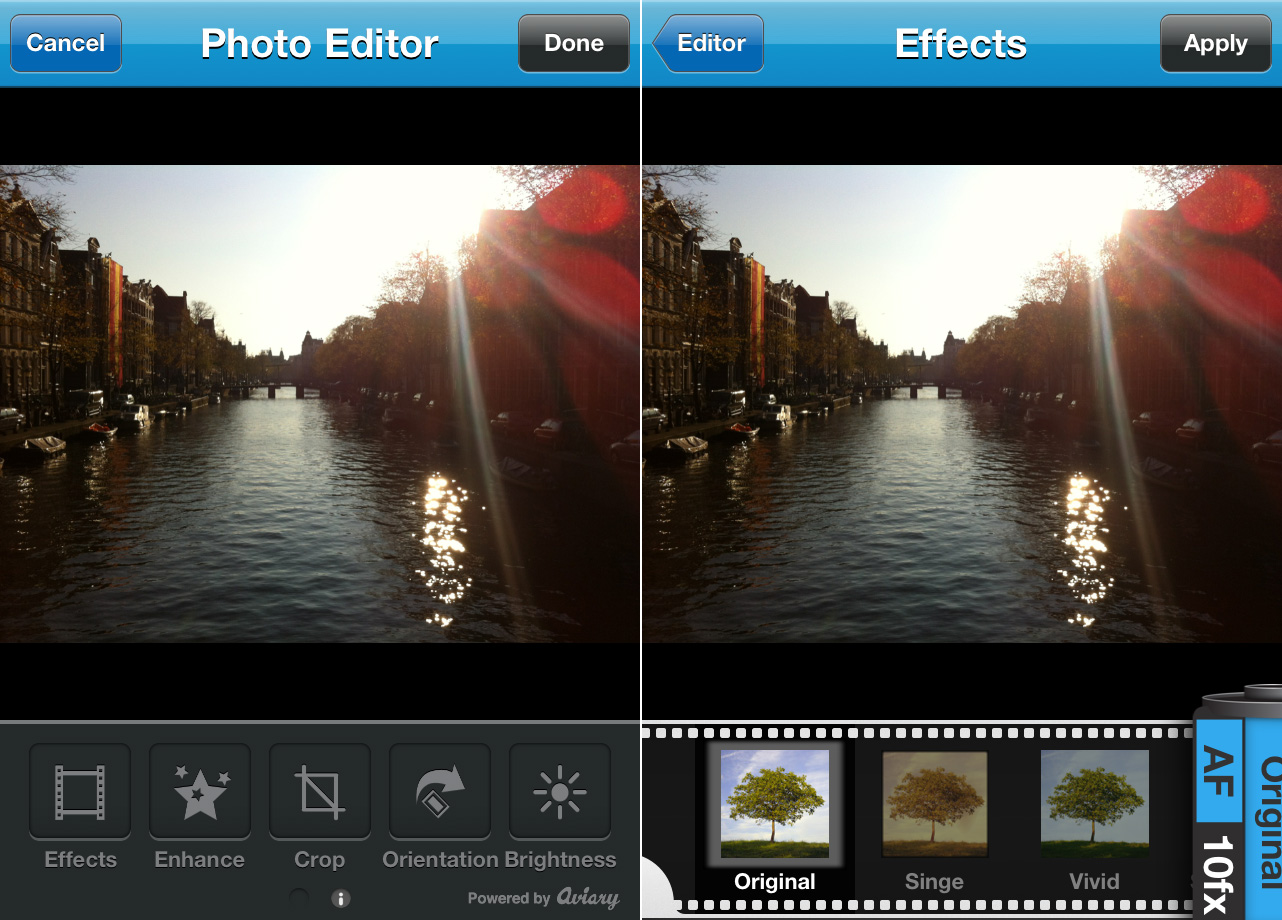Open the Orientation rotate tool
Image resolution: width=1282 pixels, height=920 pixels.
click(440, 791)
